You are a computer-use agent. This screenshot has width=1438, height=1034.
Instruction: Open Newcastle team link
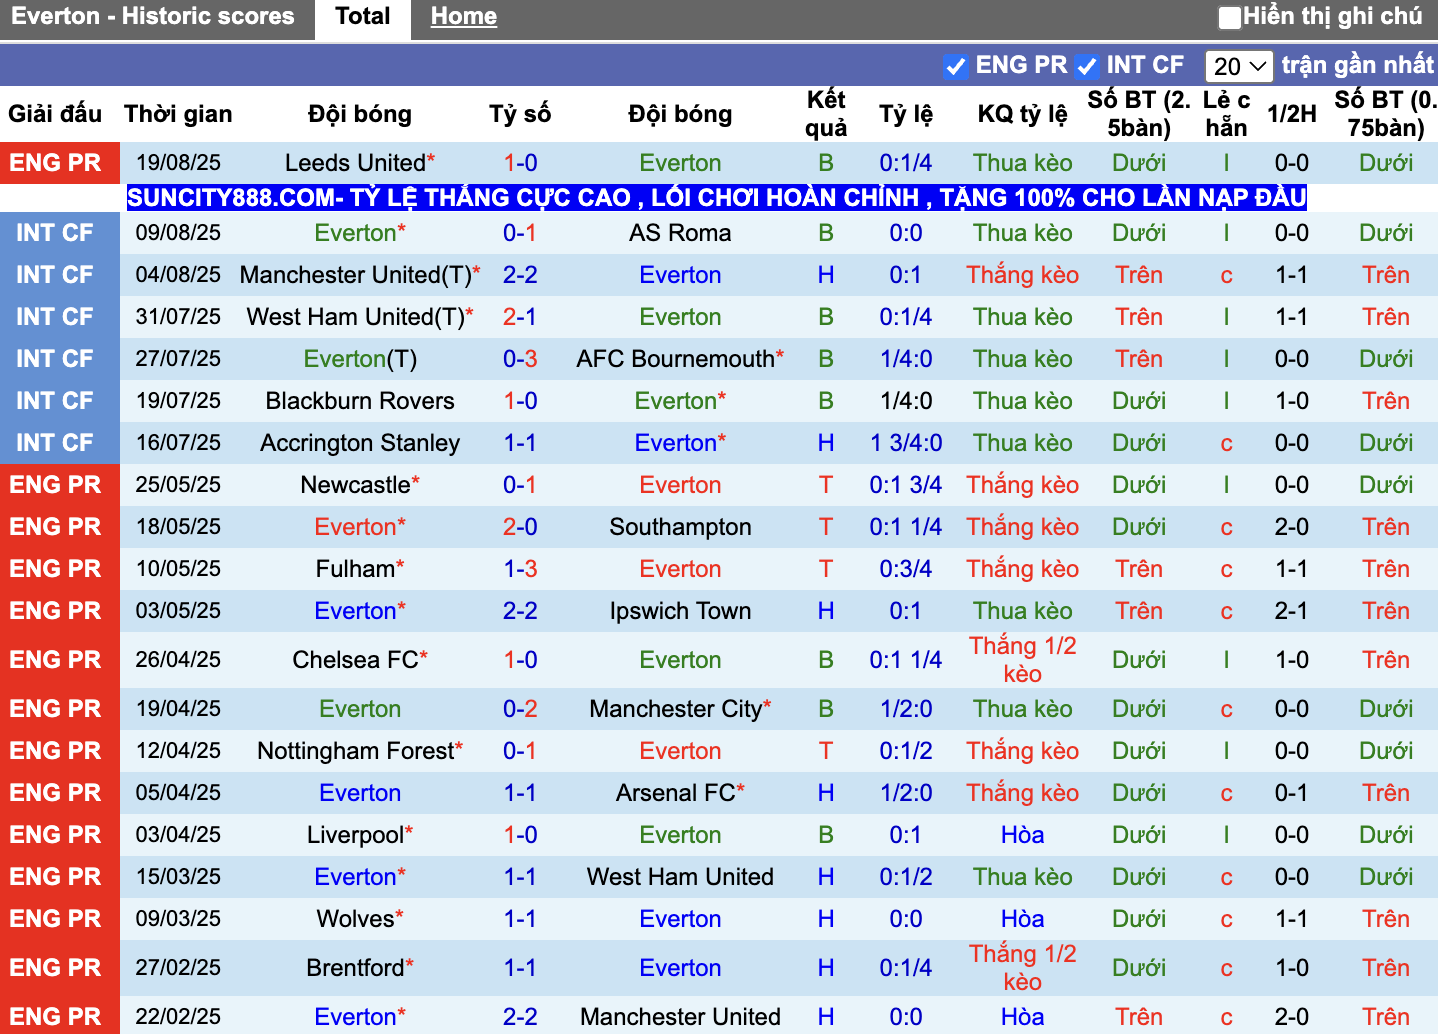pos(355,485)
